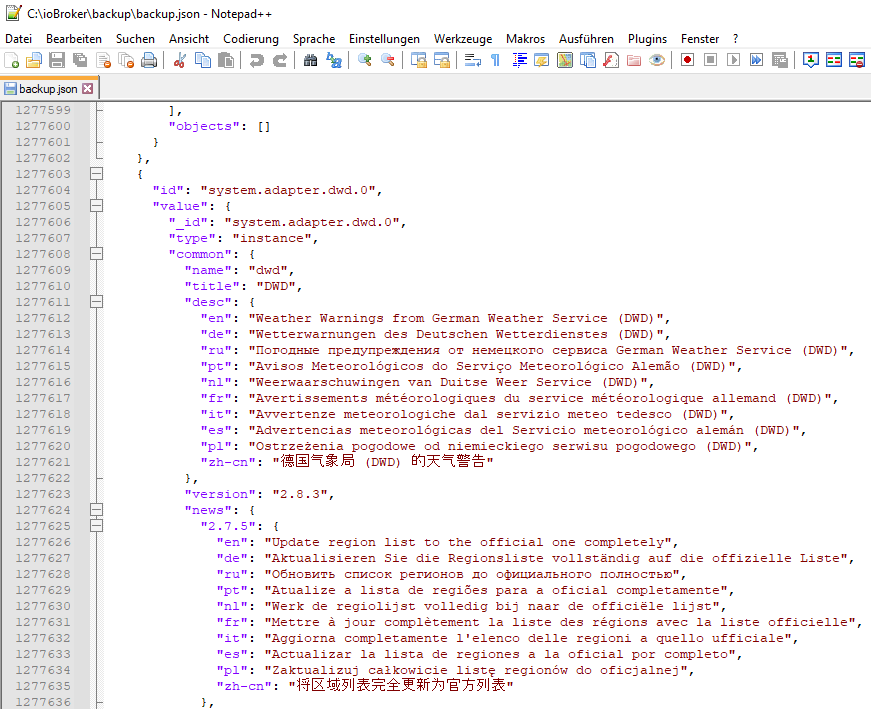
Task: Print the document with the printer icon
Action: (149, 60)
